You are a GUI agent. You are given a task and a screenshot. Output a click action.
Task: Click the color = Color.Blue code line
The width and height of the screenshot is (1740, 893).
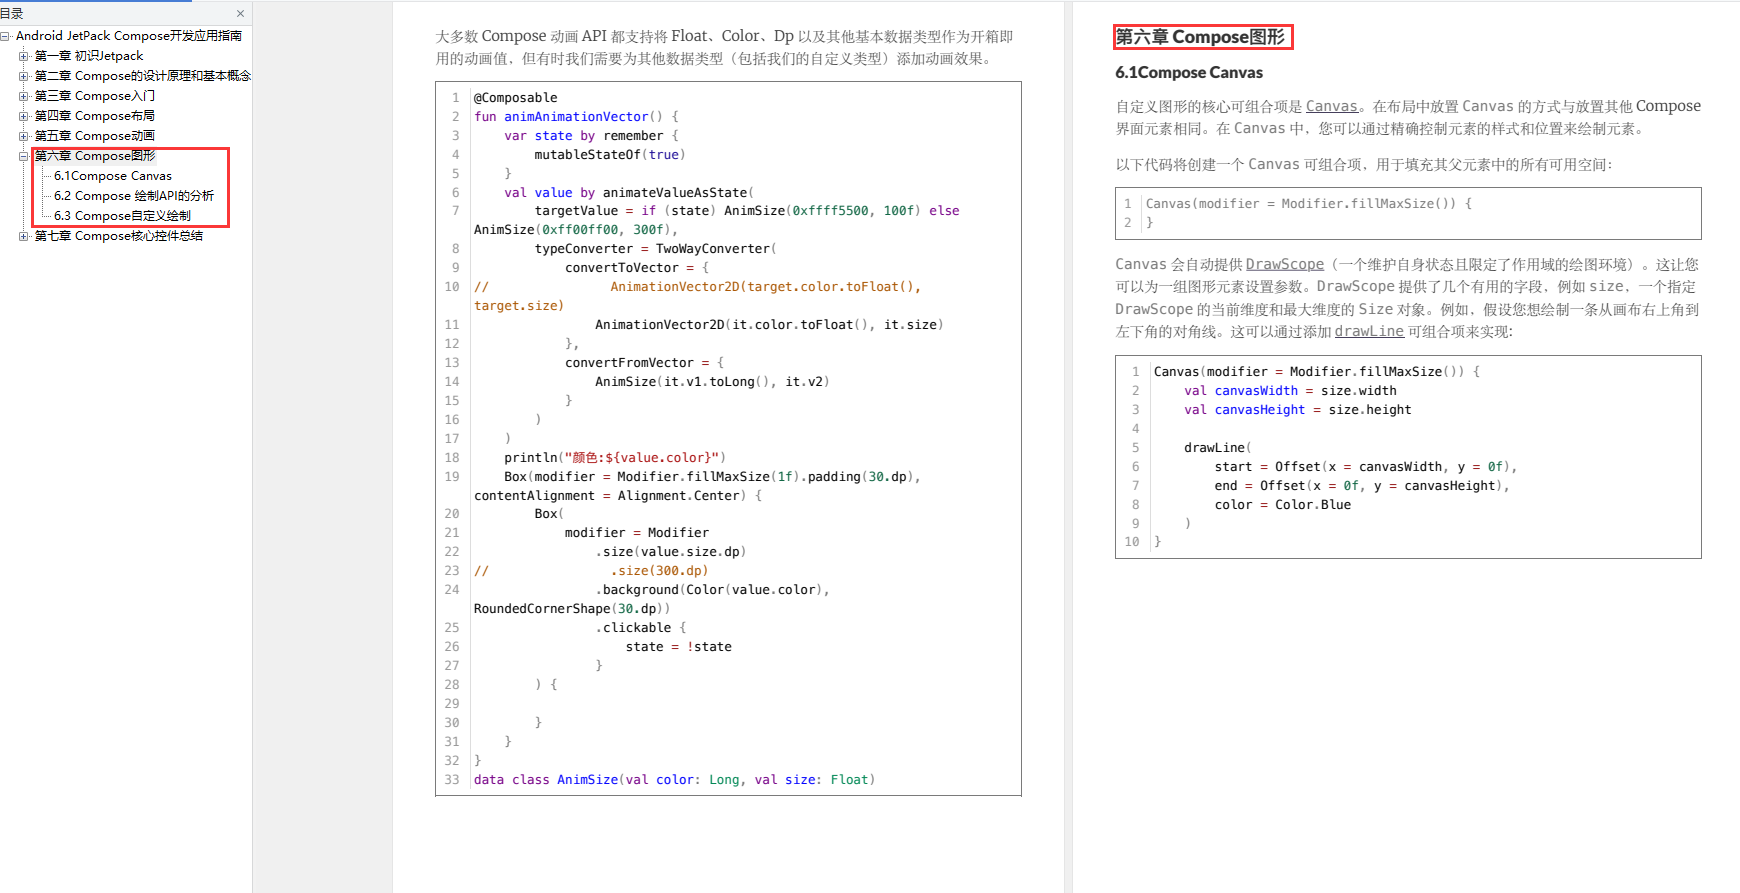point(1283,505)
